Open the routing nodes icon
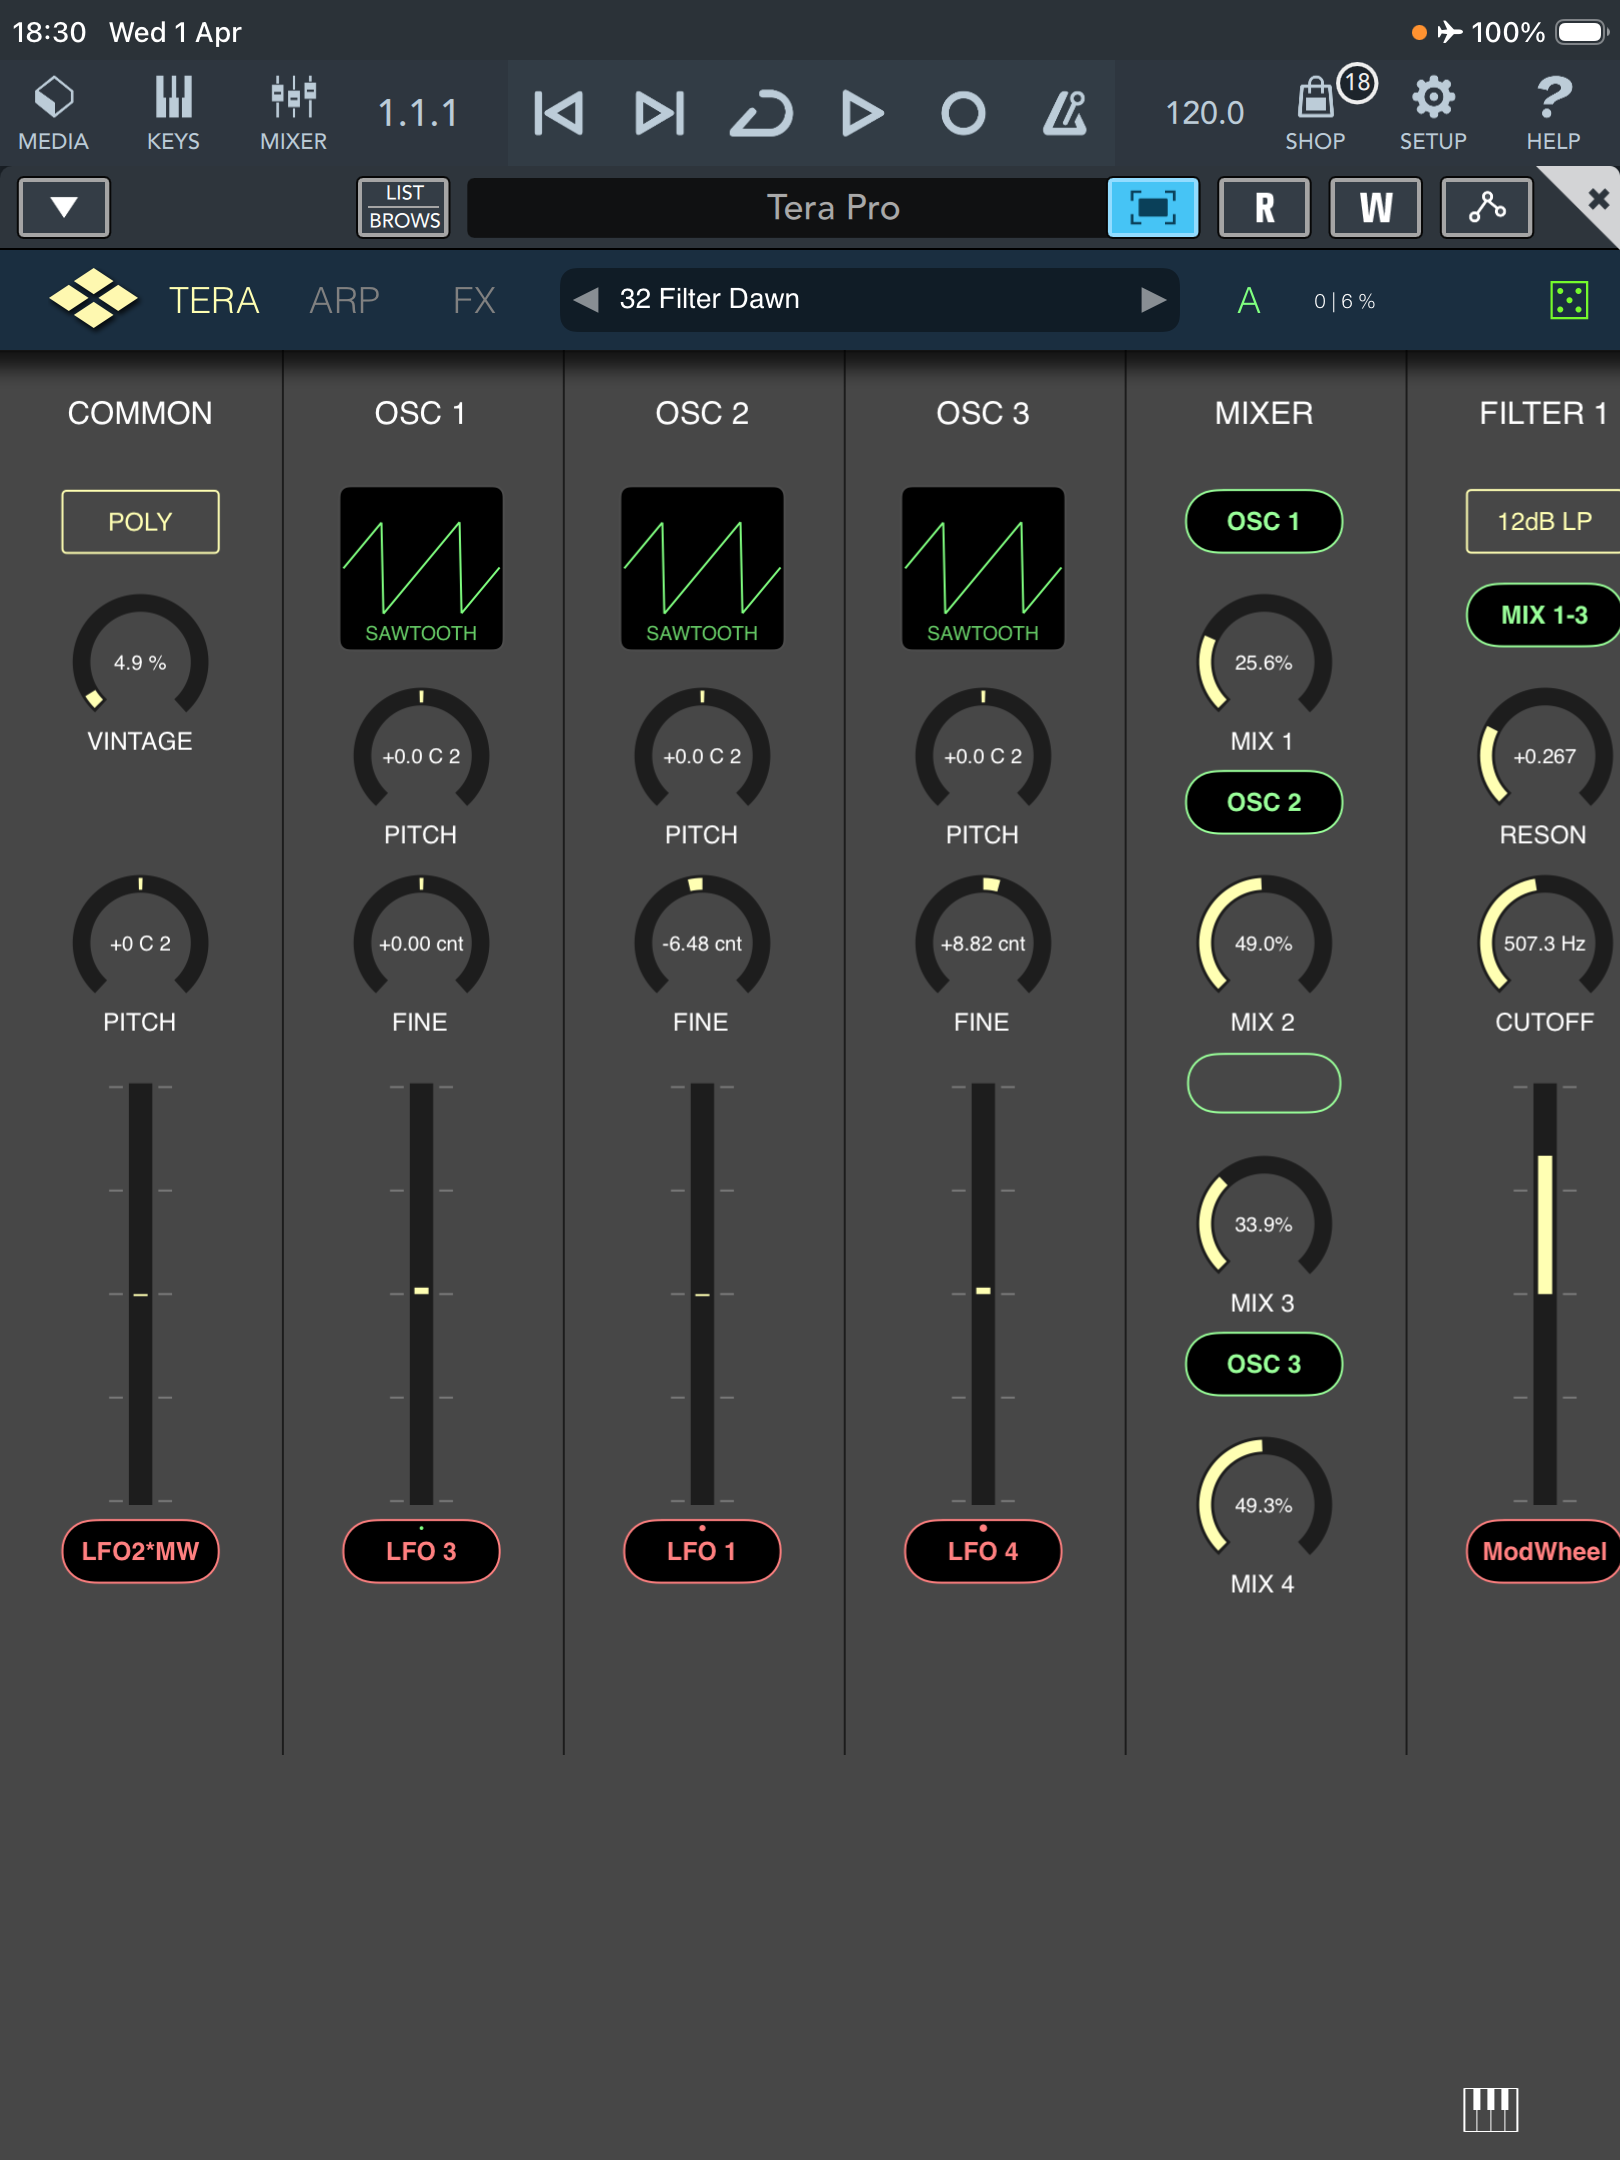The height and width of the screenshot is (2160, 1620). [x=1487, y=207]
